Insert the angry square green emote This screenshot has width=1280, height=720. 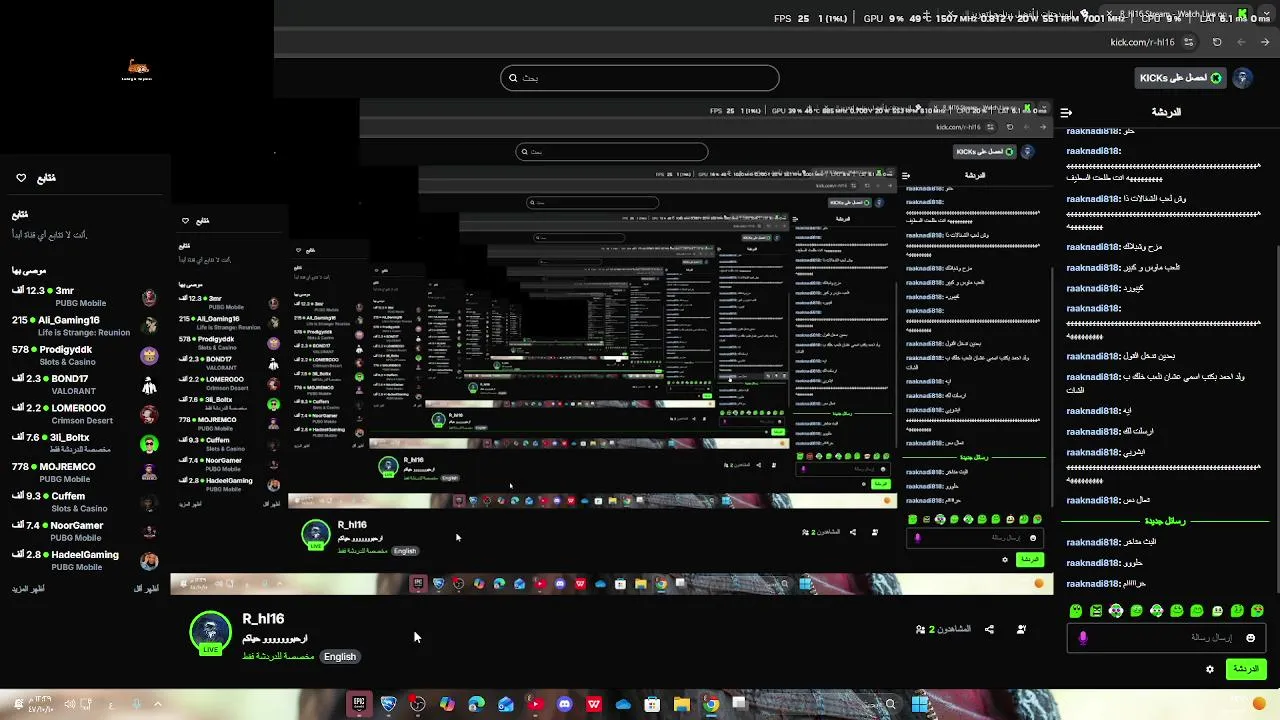point(1096,610)
